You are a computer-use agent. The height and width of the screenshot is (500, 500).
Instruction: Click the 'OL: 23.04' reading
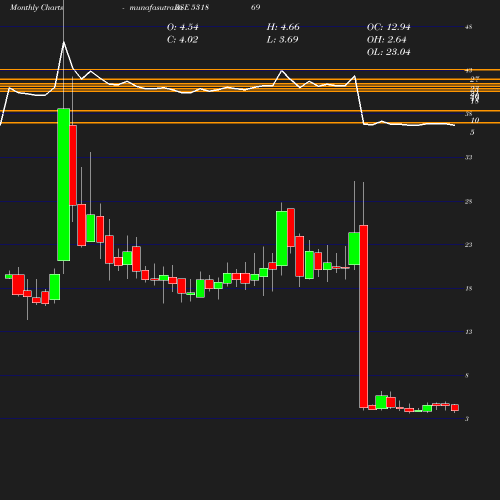[388, 52]
